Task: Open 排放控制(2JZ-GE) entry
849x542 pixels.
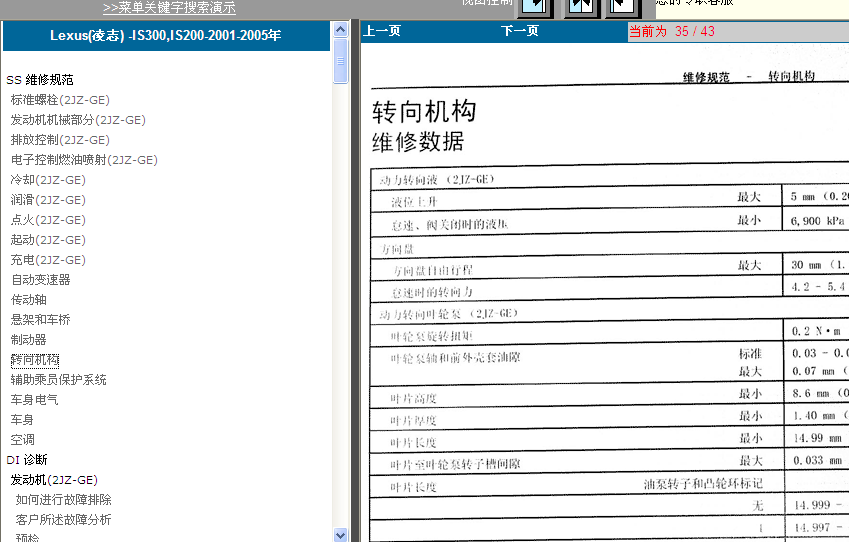Action: click(x=60, y=140)
